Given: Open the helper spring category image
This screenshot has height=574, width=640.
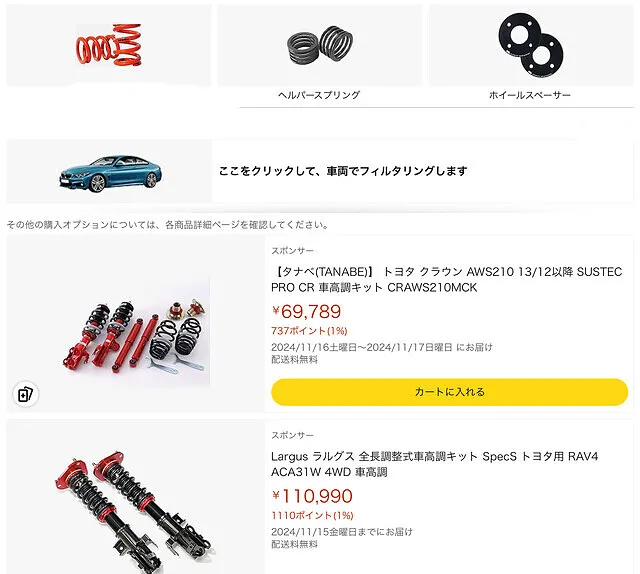Looking at the screenshot, I should (x=320, y=44).
